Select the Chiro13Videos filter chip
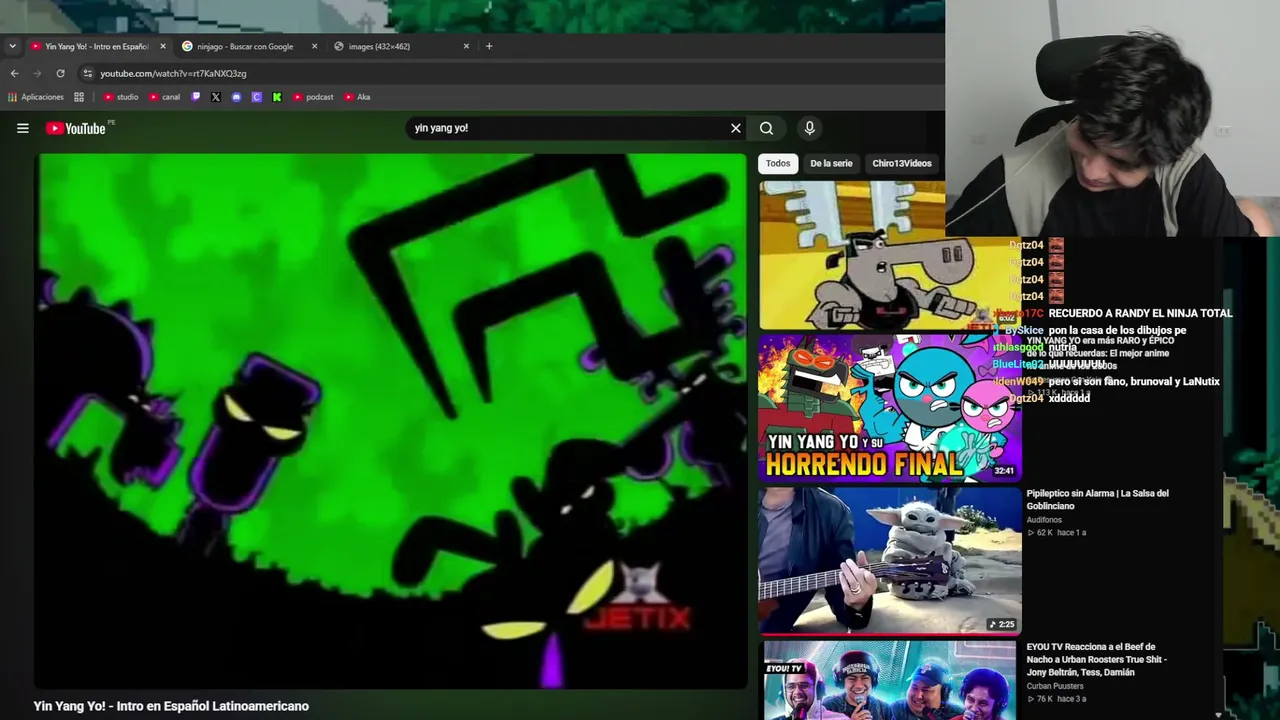 coord(902,163)
